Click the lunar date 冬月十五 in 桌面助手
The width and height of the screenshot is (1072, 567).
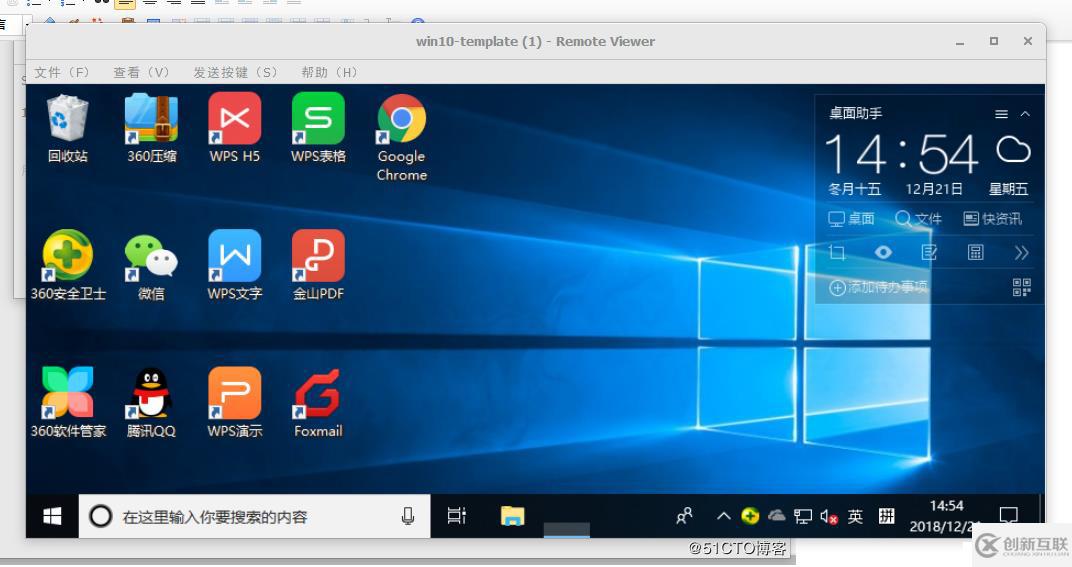click(x=855, y=189)
